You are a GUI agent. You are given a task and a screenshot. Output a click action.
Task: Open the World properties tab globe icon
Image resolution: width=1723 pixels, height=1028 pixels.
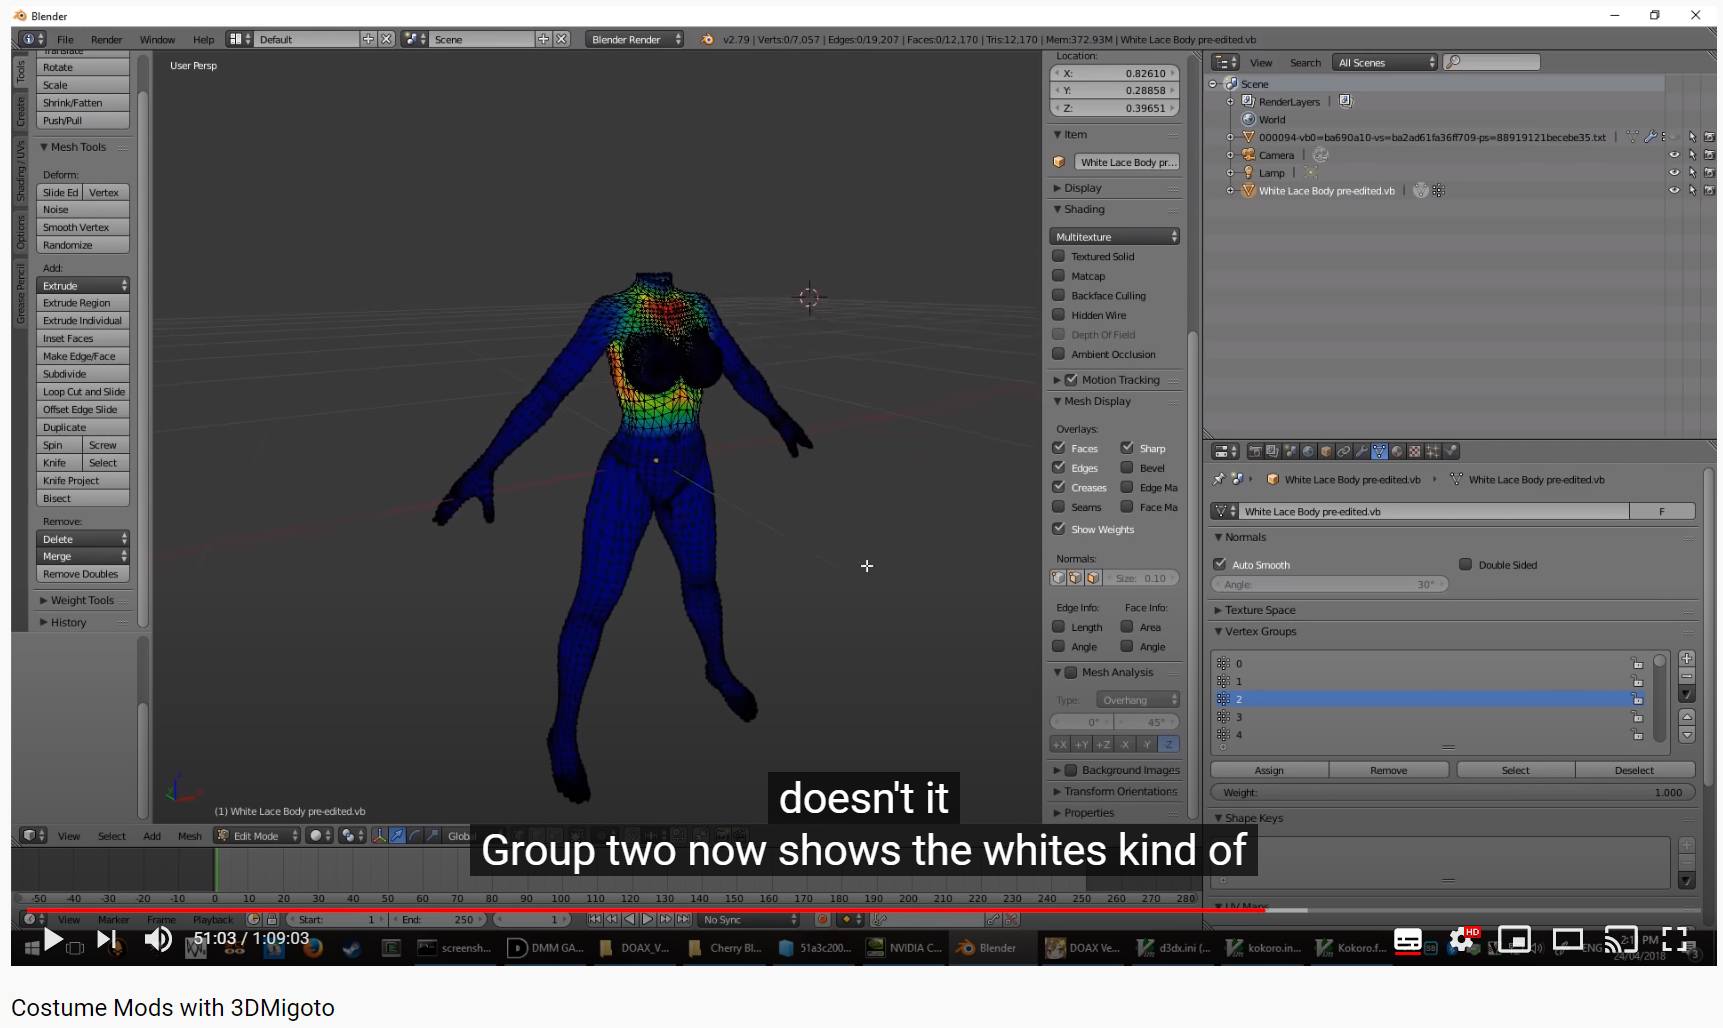click(1308, 451)
